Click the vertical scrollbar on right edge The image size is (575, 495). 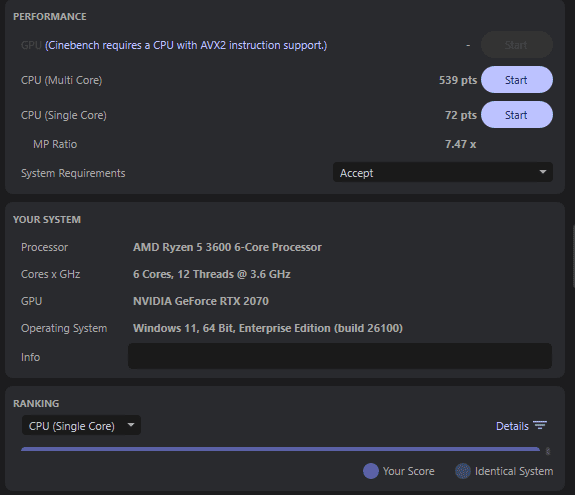click(573, 257)
